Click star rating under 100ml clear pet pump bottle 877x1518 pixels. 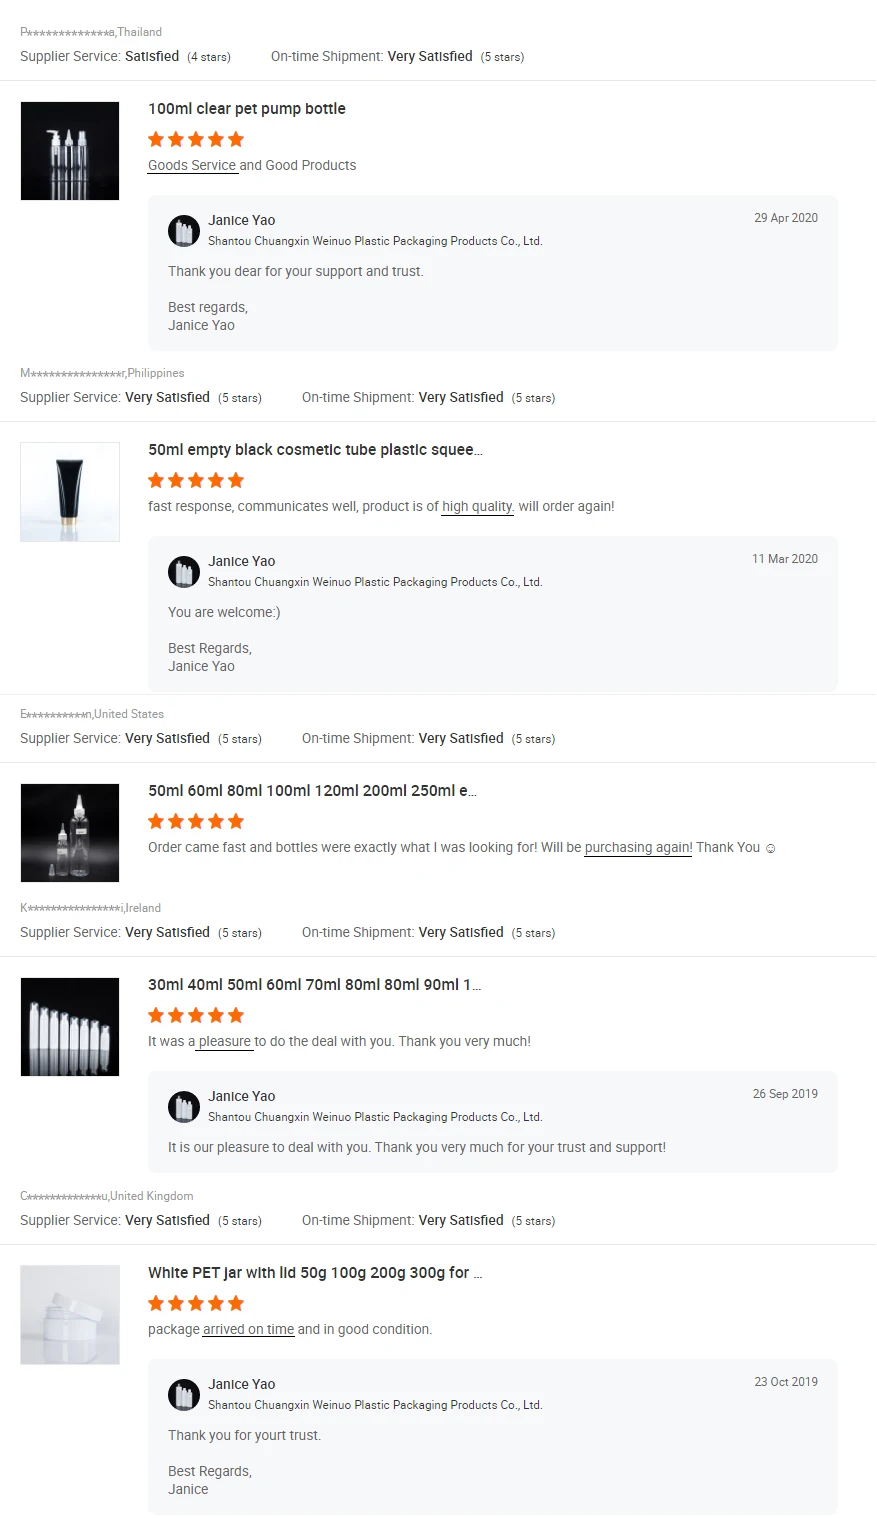pyautogui.click(x=196, y=140)
